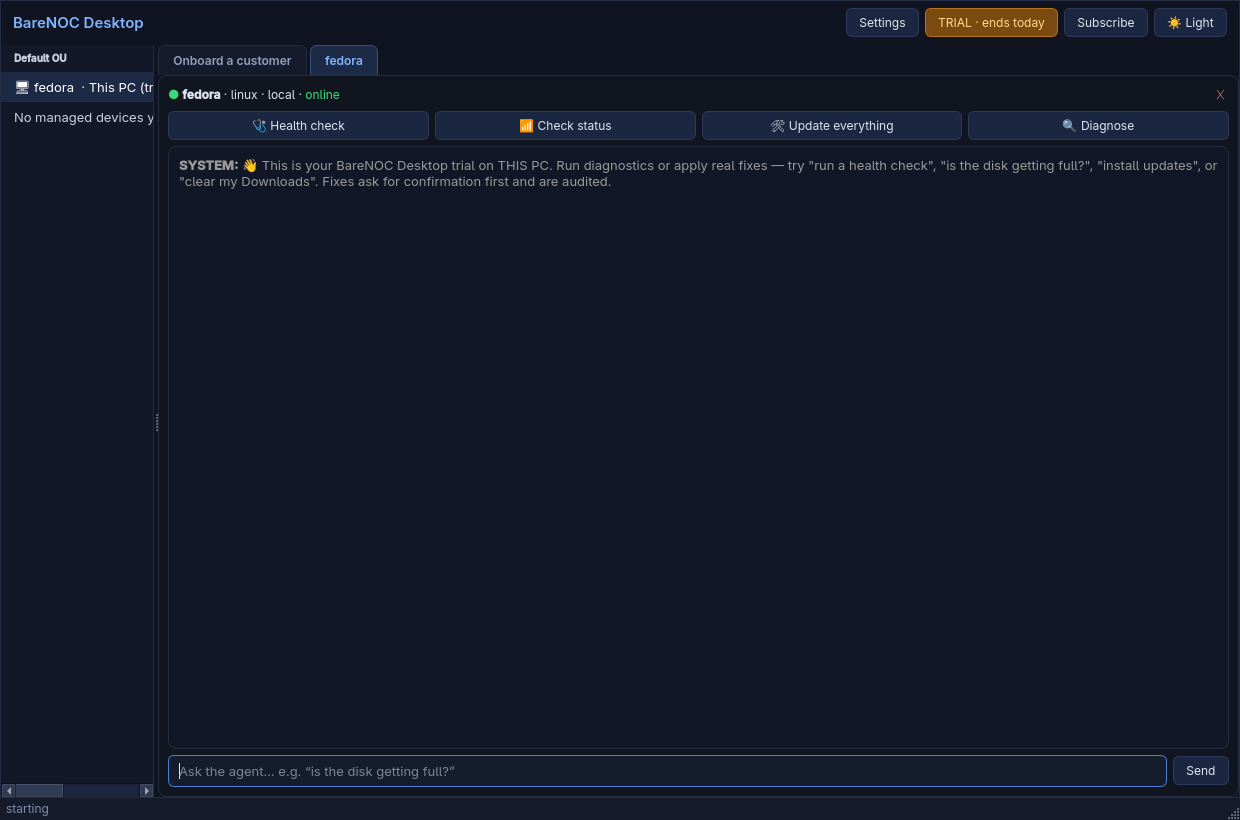1240x820 pixels.
Task: Click the SYSTEM welcome message text
Action: click(698, 174)
